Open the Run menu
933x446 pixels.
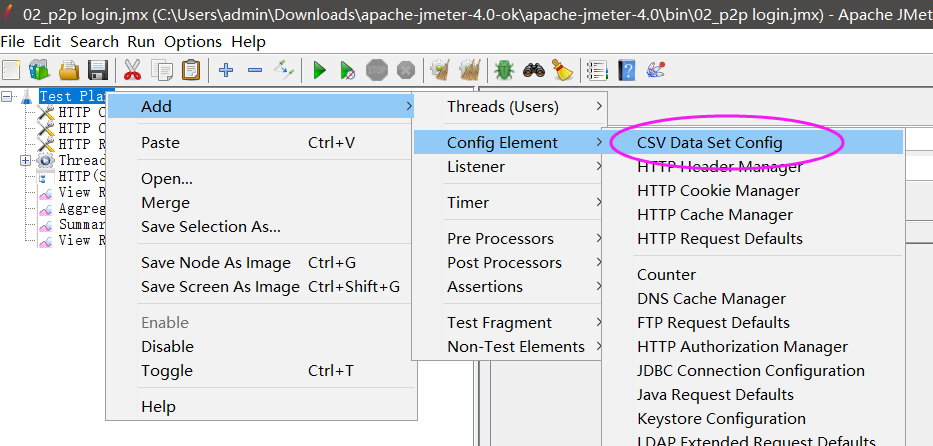click(141, 42)
